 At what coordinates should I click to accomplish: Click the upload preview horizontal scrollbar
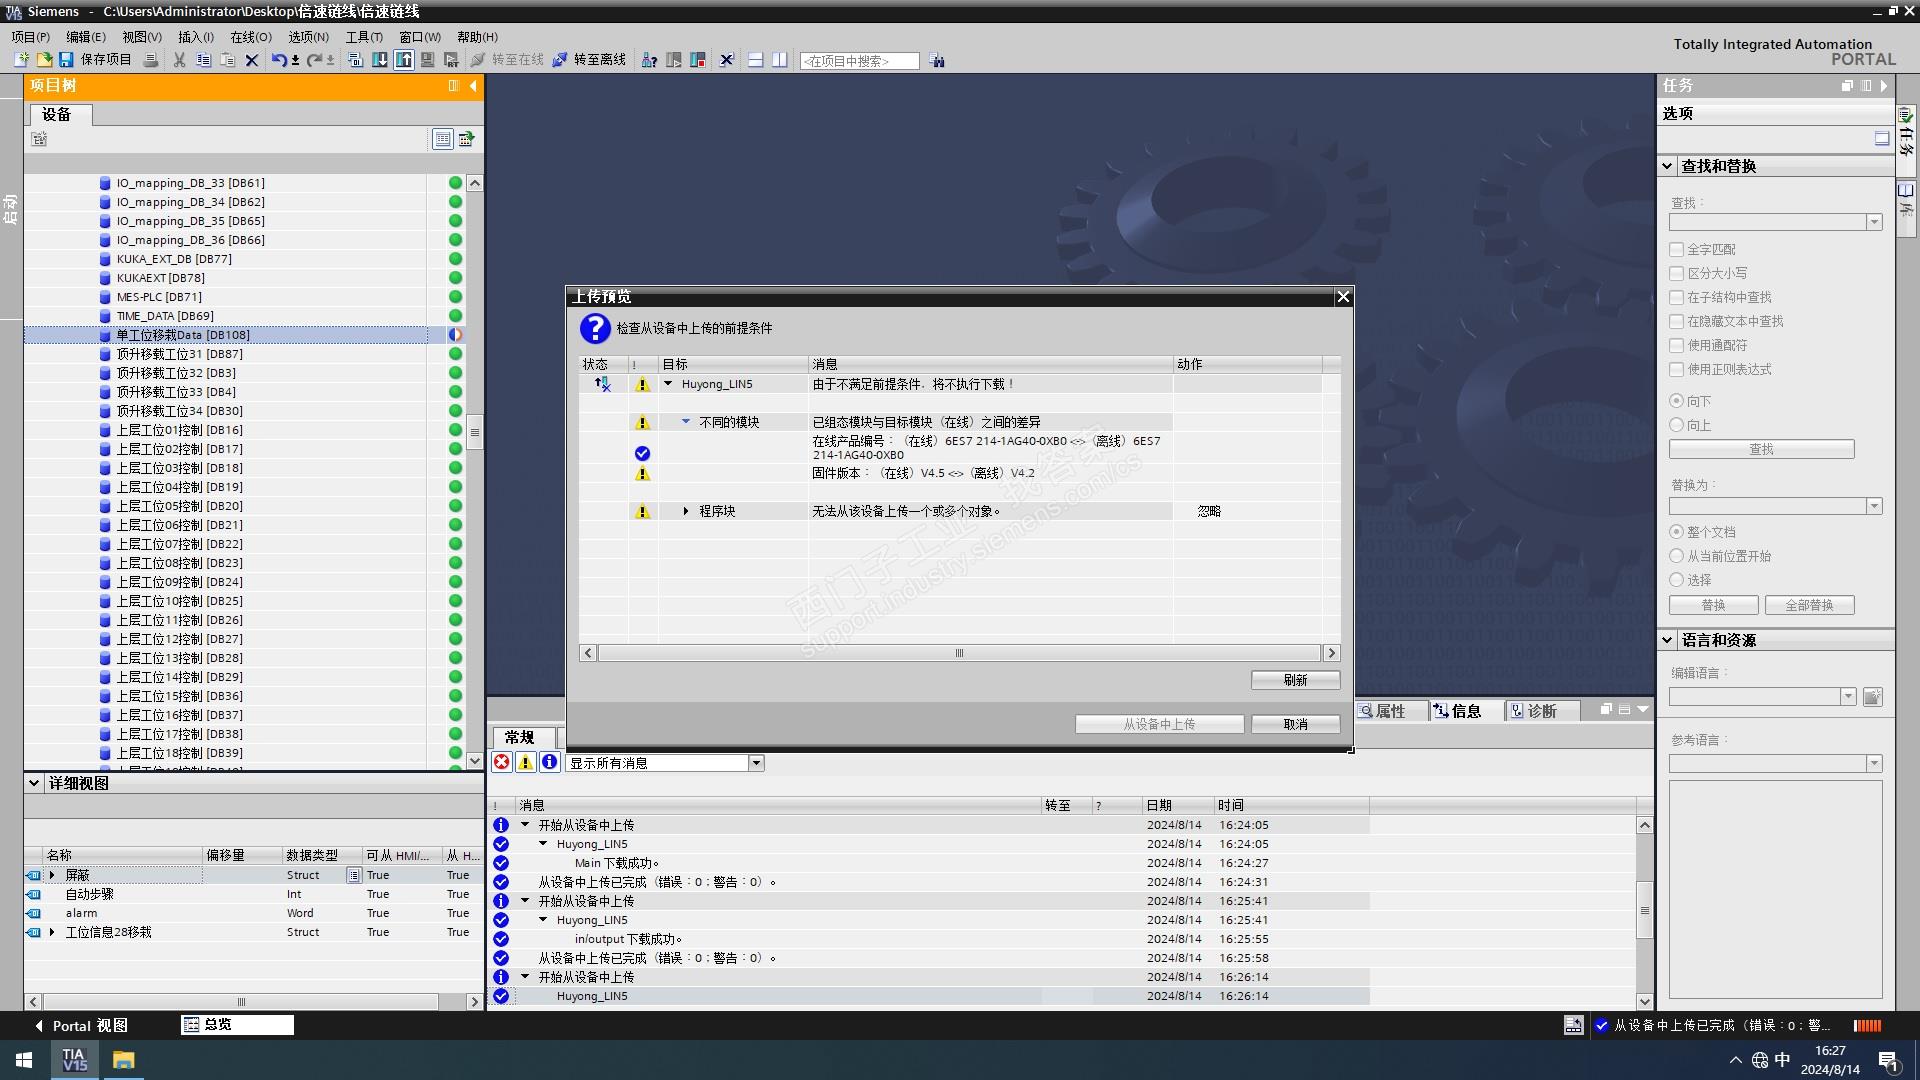(959, 653)
